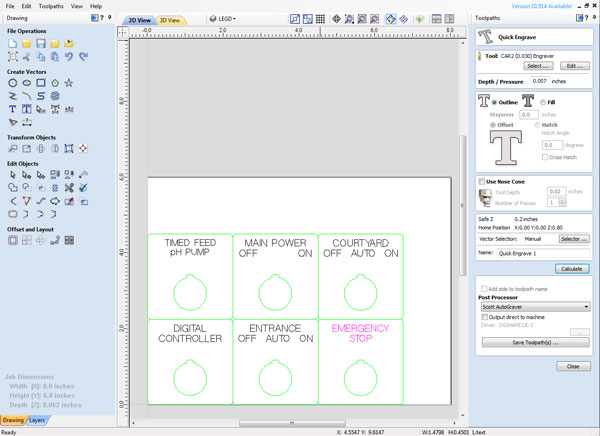
Task: Click the Depth / Pressure input field
Action: coord(539,80)
